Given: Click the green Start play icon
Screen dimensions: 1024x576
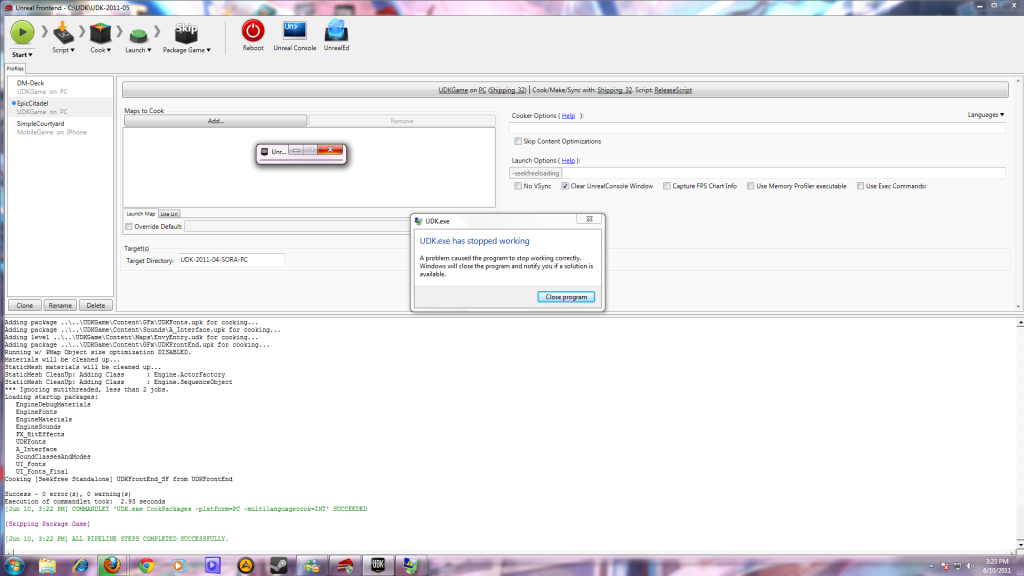Looking at the screenshot, I should [22, 32].
